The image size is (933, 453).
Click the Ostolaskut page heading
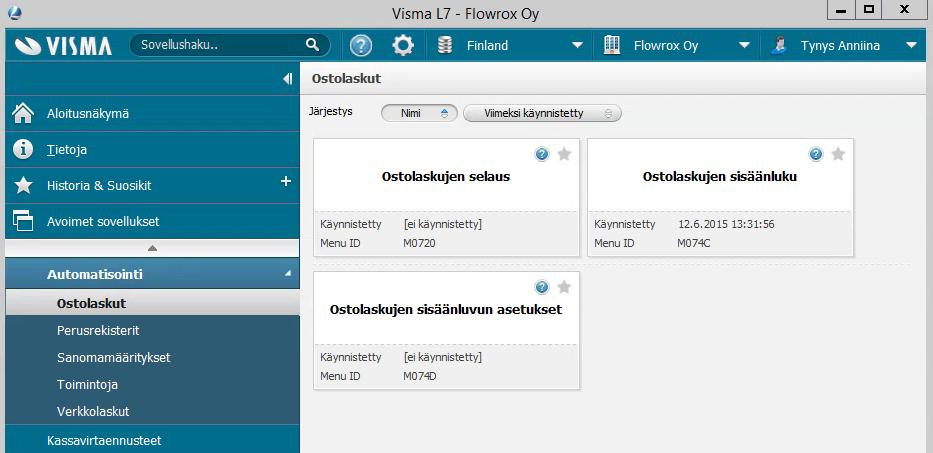pyautogui.click(x=346, y=79)
